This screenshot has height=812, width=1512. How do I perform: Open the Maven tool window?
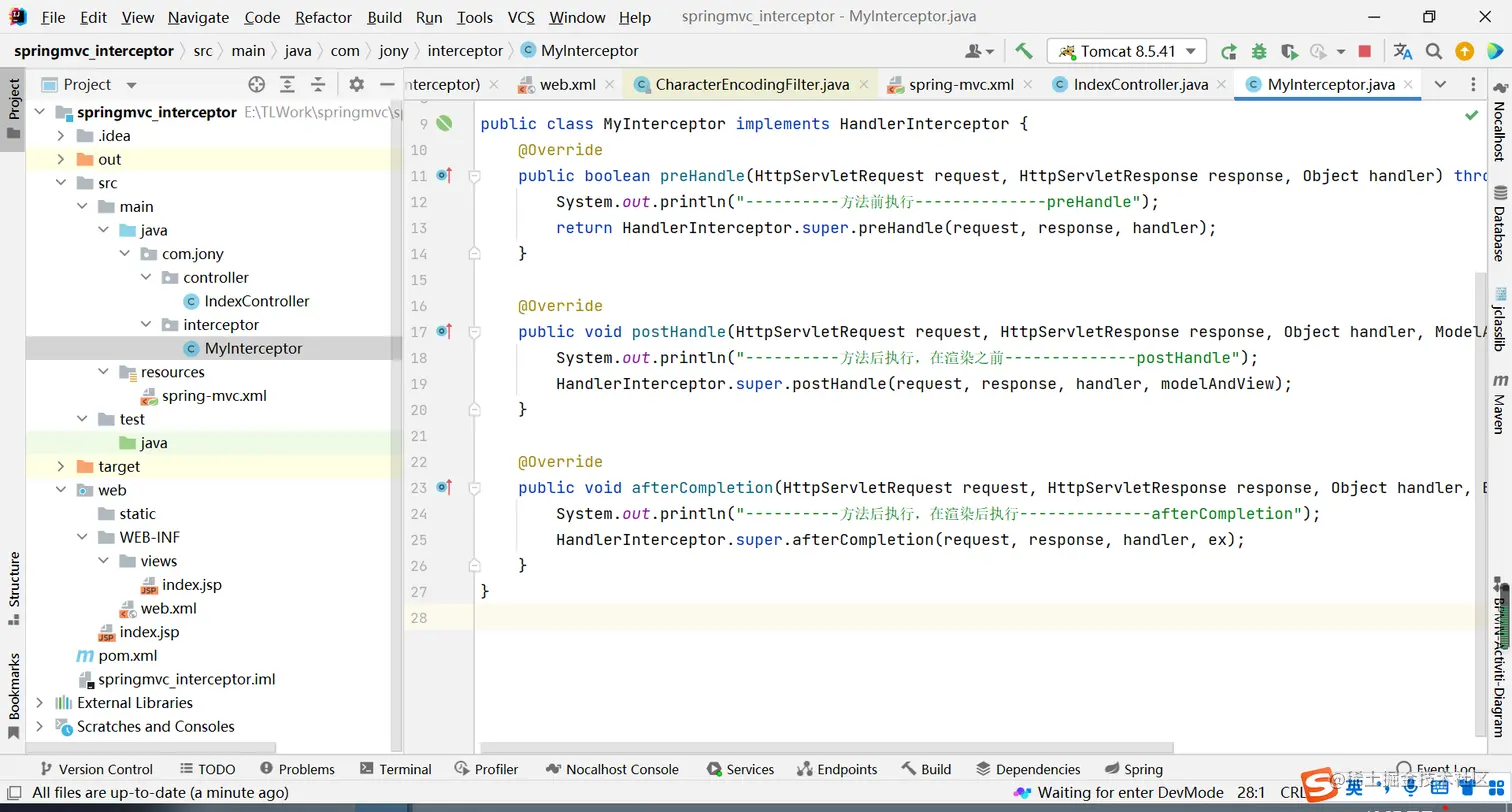click(x=1499, y=404)
